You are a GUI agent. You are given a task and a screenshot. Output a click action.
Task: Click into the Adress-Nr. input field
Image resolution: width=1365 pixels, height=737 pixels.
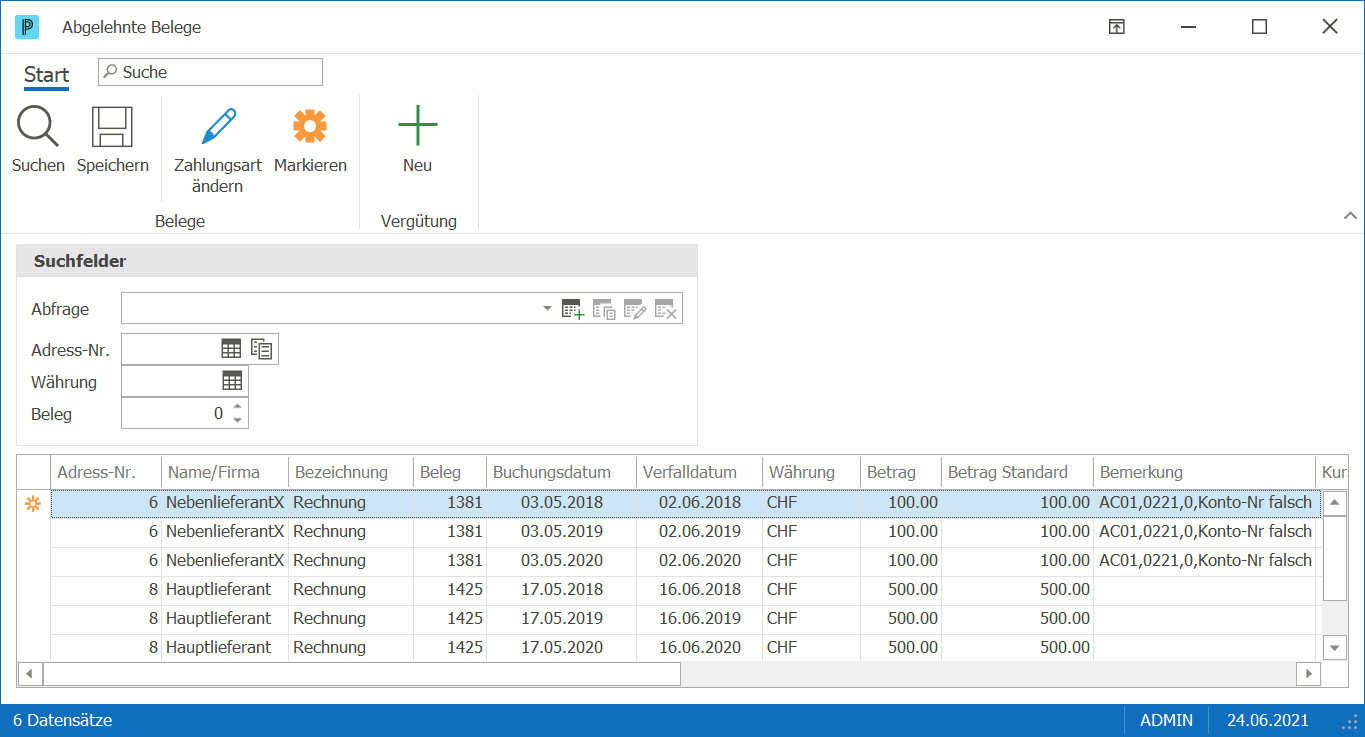pos(170,349)
